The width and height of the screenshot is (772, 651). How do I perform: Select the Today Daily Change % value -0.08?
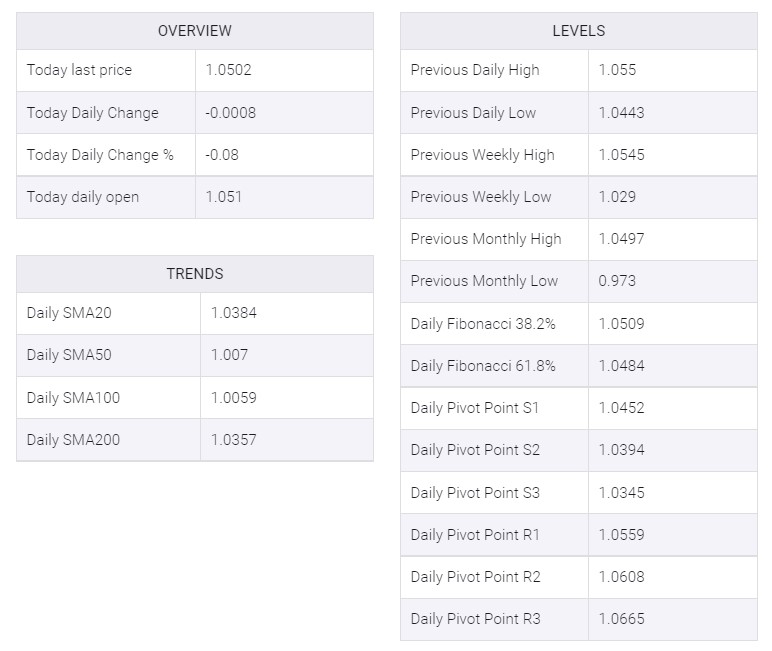pos(222,155)
